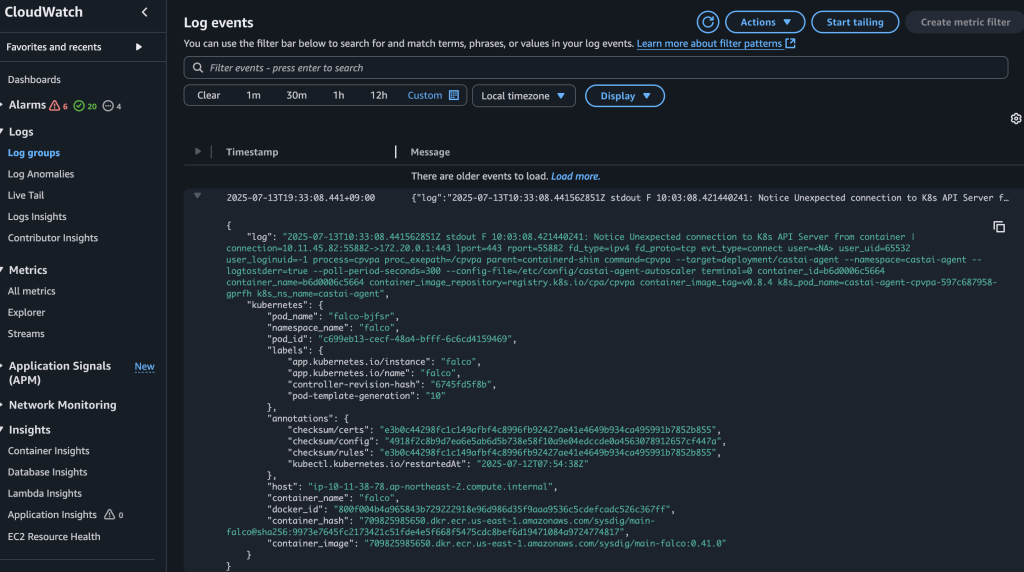Image resolution: width=1024 pixels, height=572 pixels.
Task: Select the 1h time range
Action: (x=338, y=95)
